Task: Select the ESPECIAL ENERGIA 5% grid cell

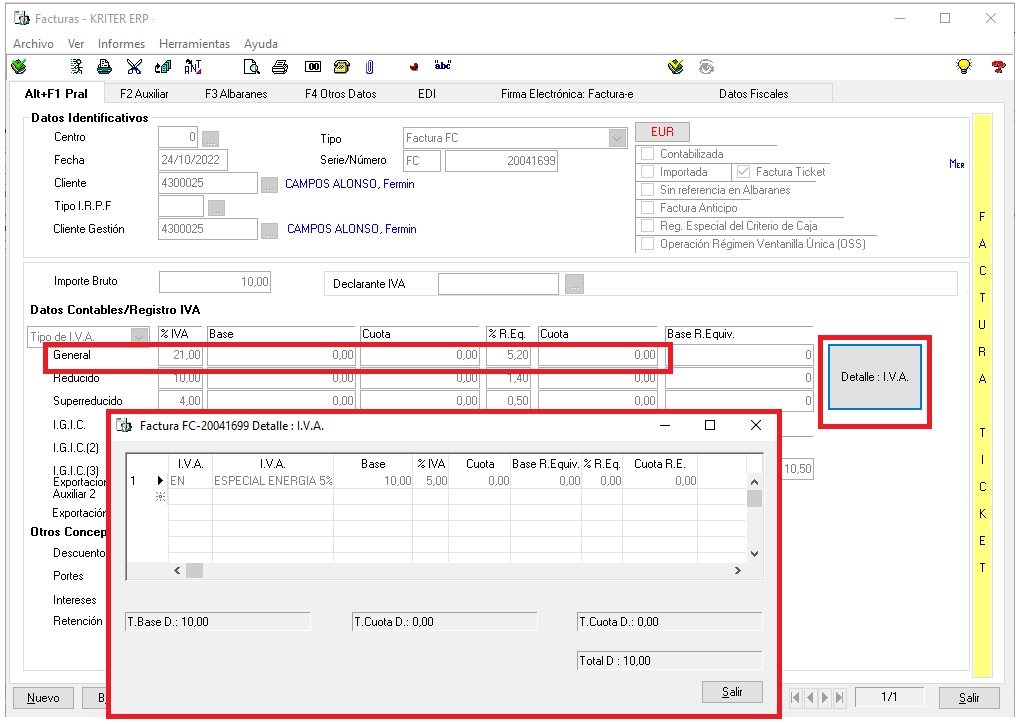Action: pos(273,481)
